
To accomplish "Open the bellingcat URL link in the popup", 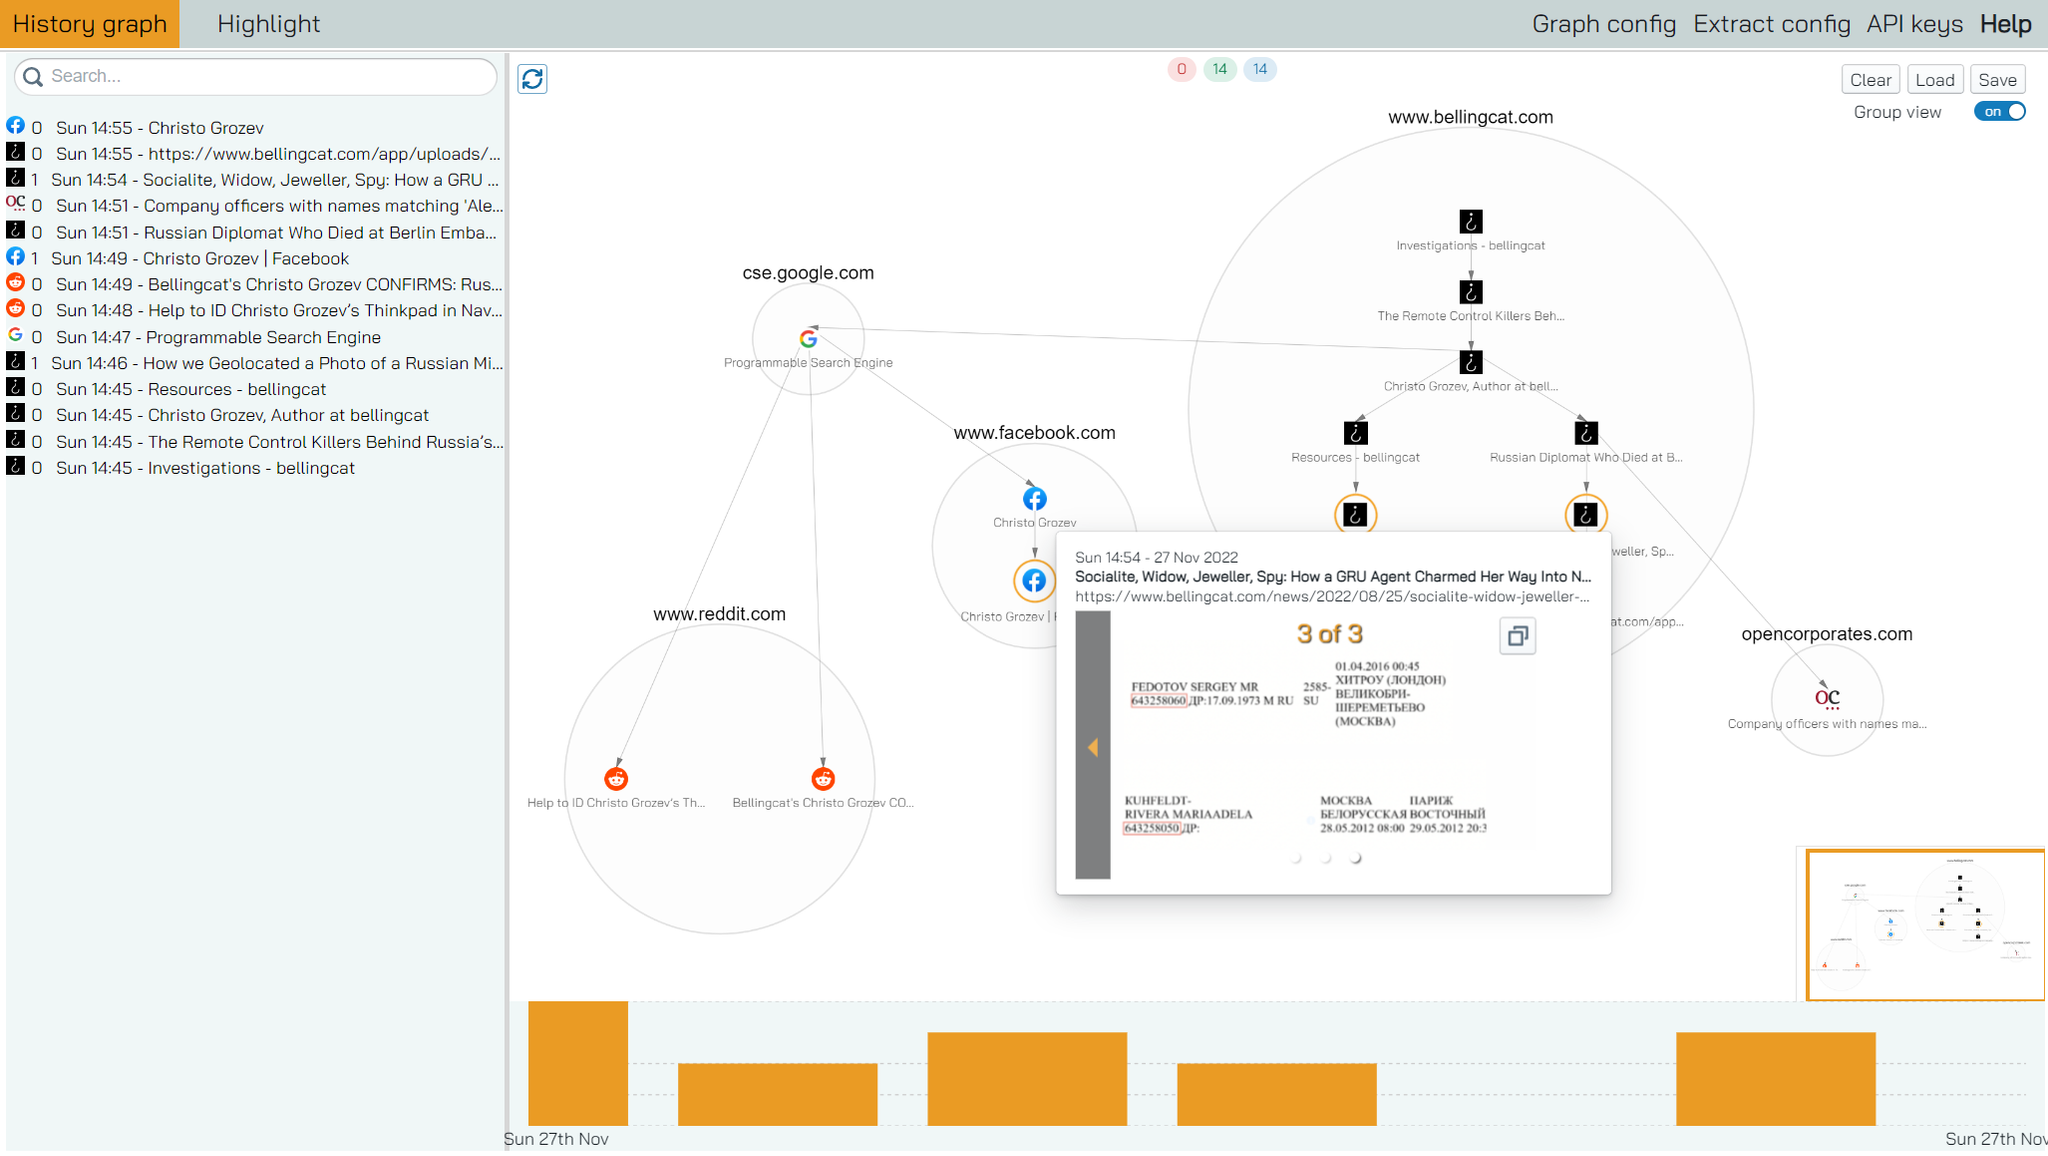I will 1332,596.
